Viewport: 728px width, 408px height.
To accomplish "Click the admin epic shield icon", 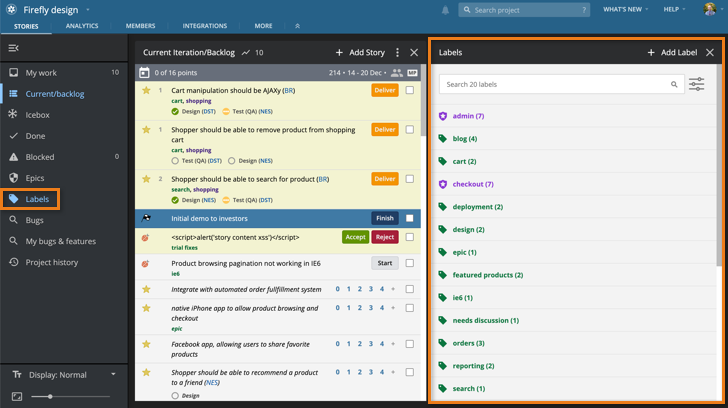I will (x=443, y=116).
